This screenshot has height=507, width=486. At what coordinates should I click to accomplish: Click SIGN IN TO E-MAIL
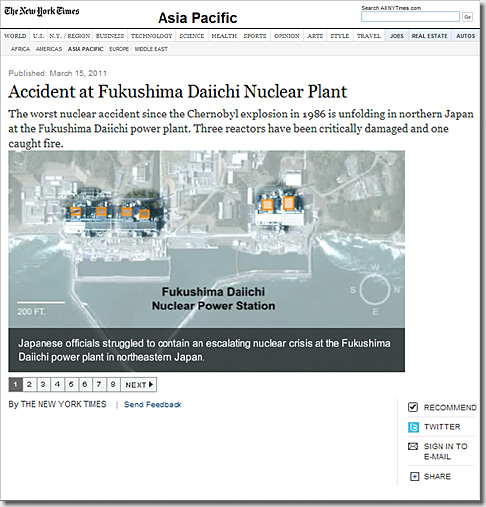point(445,451)
